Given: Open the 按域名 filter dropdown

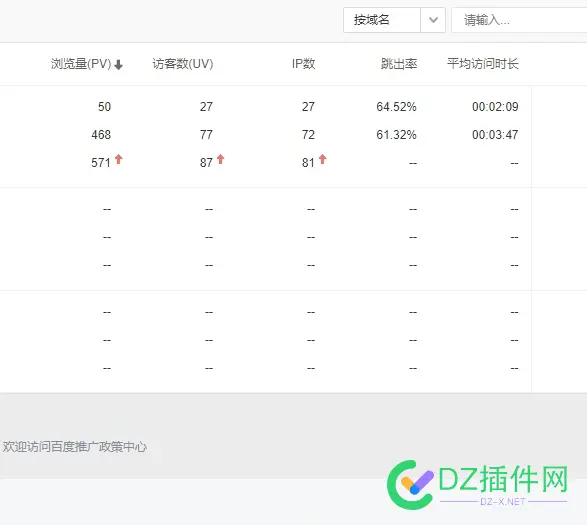Looking at the screenshot, I should (x=394, y=20).
